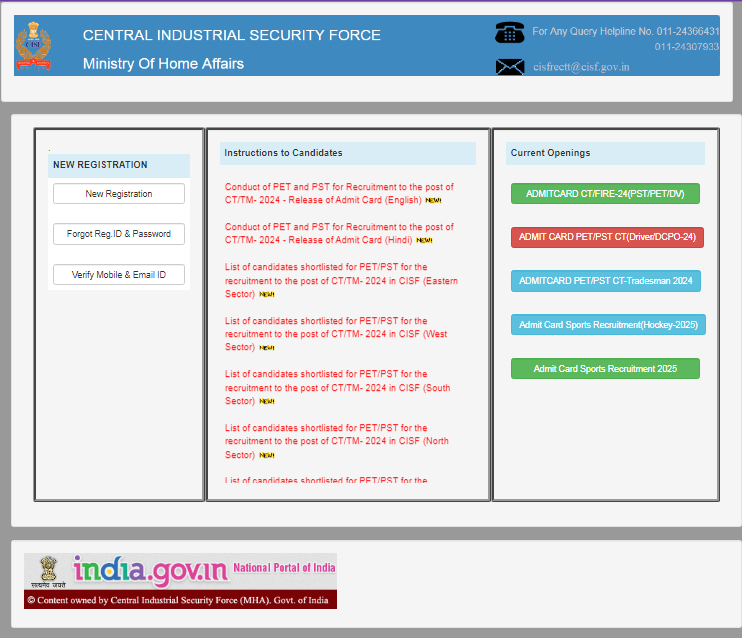Open Admit Card Sports Recruitment(Hockey-2025)

pos(608,325)
